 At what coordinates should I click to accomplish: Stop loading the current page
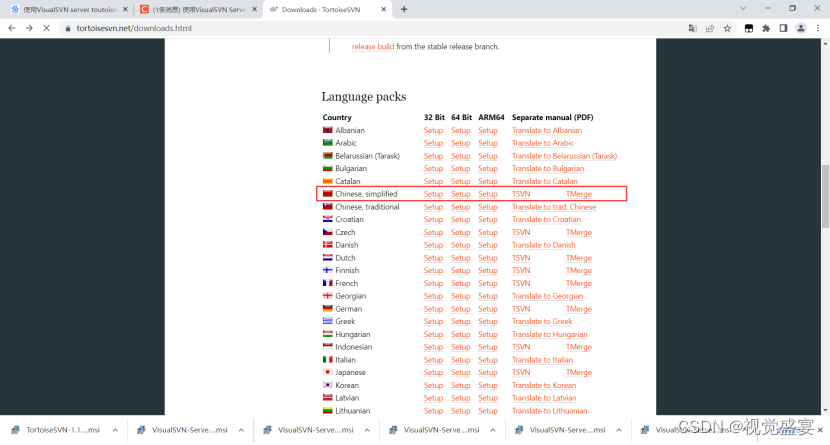46,28
